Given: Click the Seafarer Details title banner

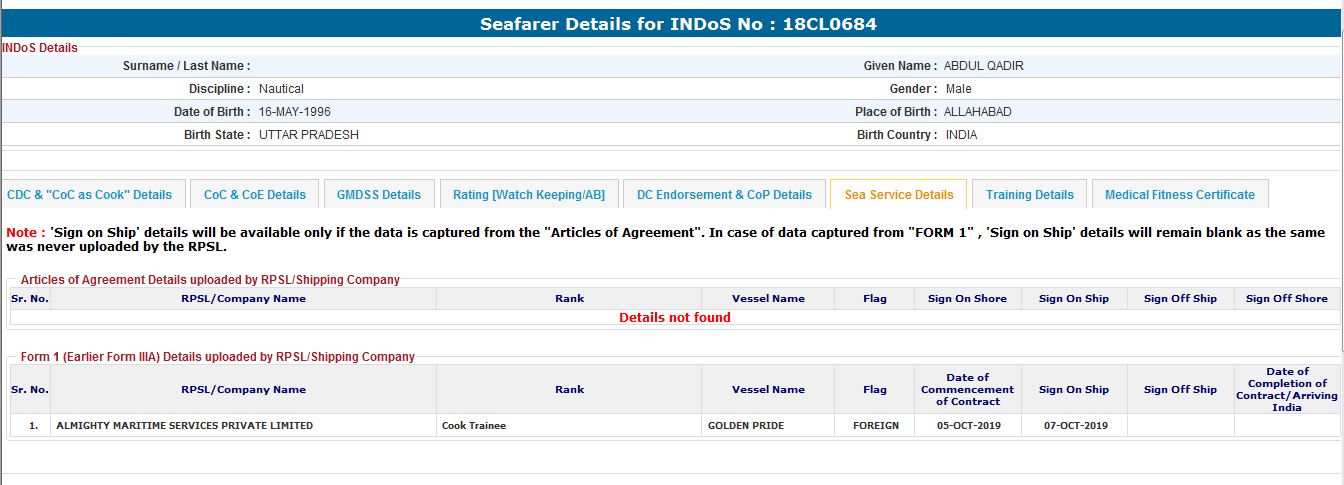Looking at the screenshot, I should pos(671,24).
